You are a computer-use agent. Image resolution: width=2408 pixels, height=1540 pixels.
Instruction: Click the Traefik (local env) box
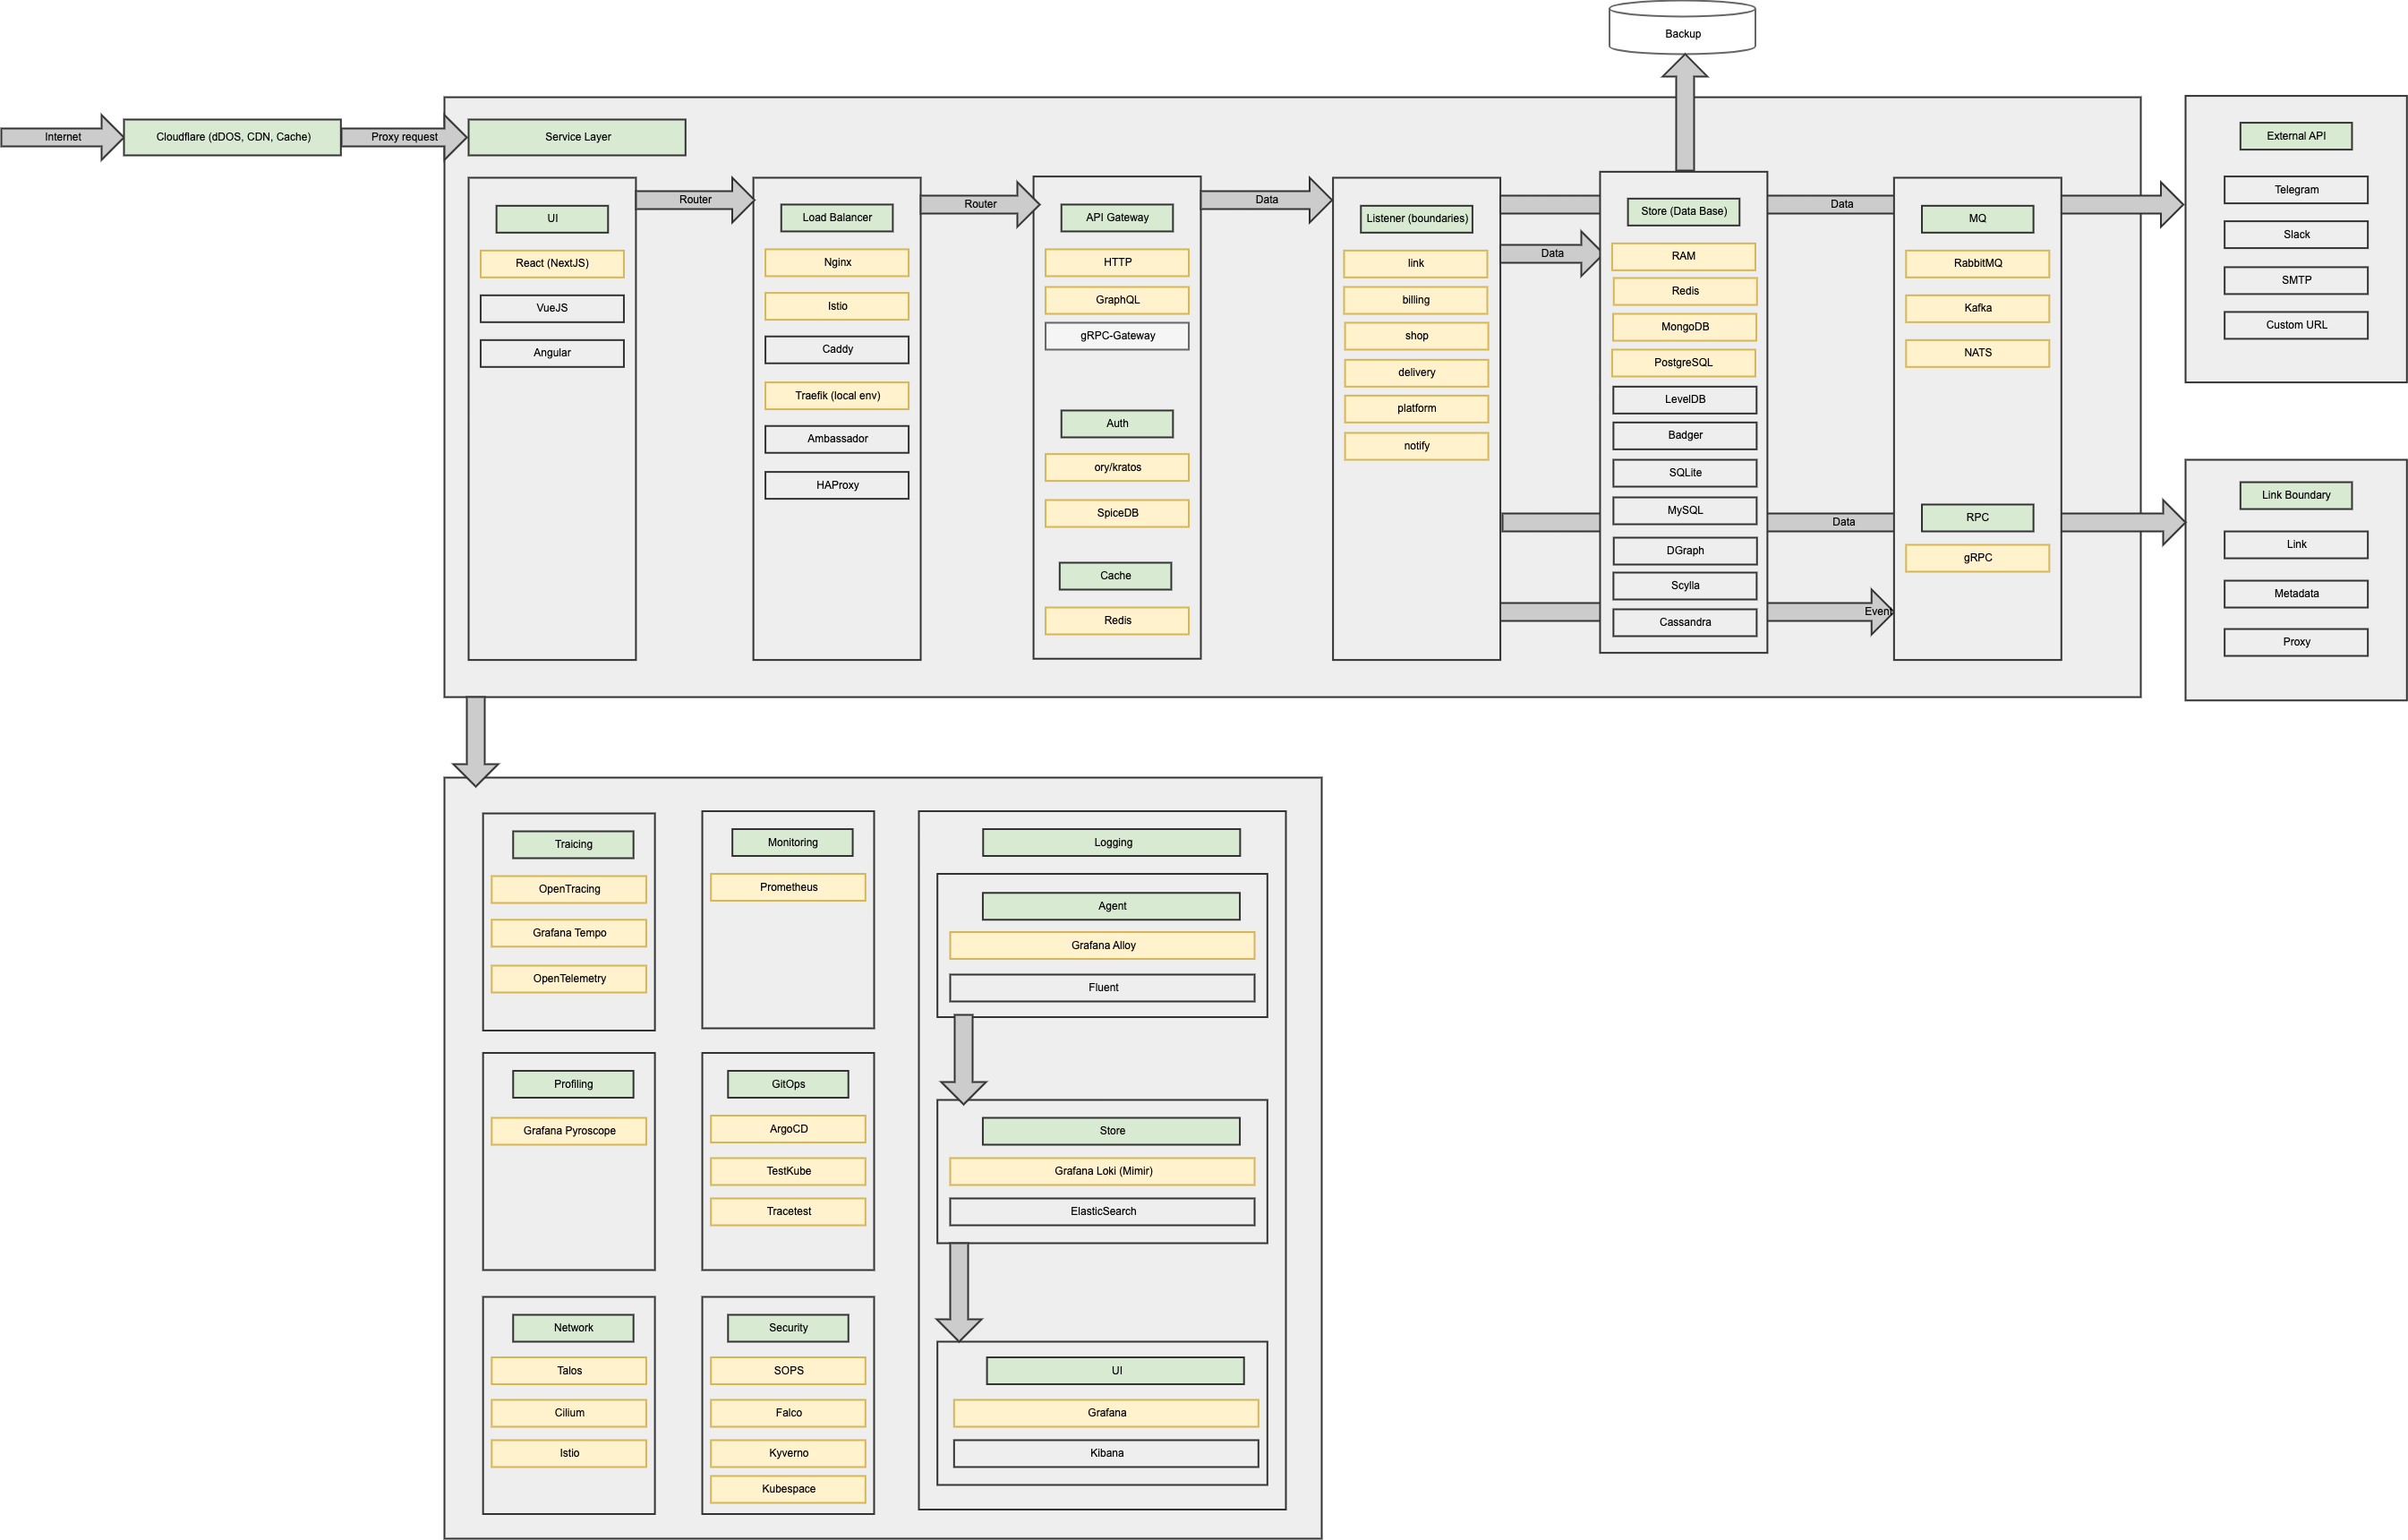coord(837,396)
